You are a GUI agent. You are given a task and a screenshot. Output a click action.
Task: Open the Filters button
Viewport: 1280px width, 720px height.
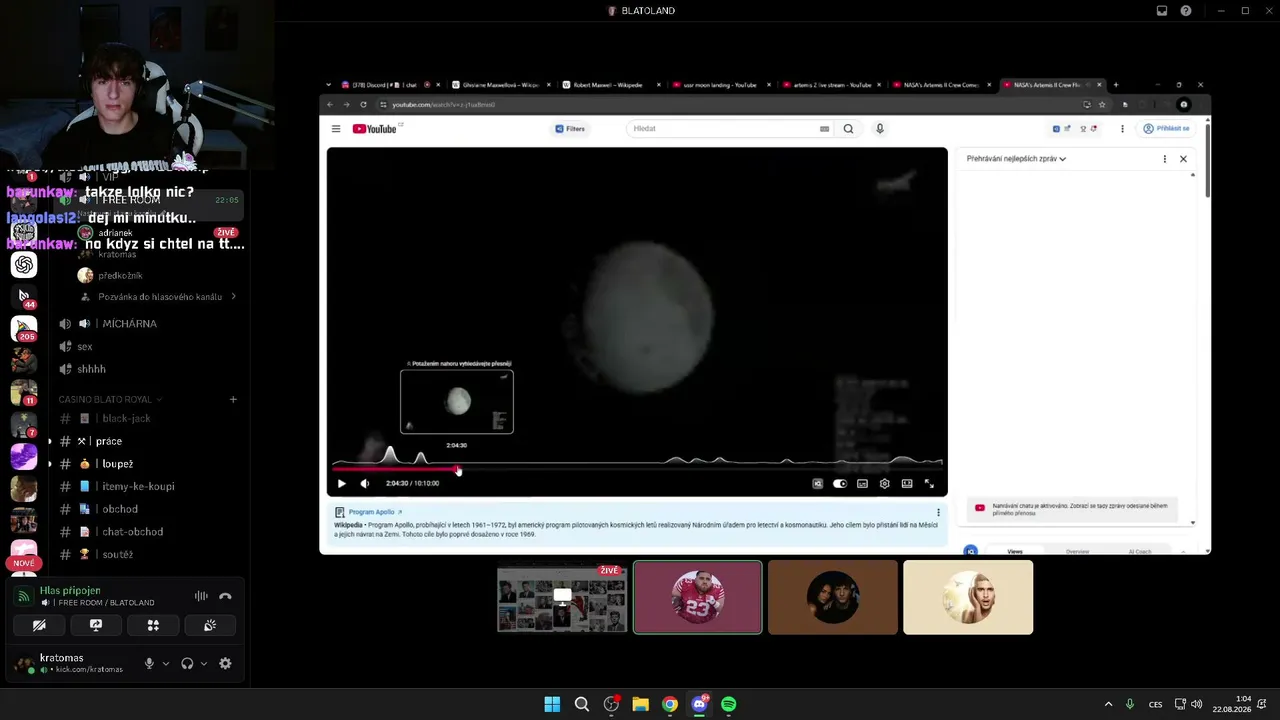pos(570,129)
